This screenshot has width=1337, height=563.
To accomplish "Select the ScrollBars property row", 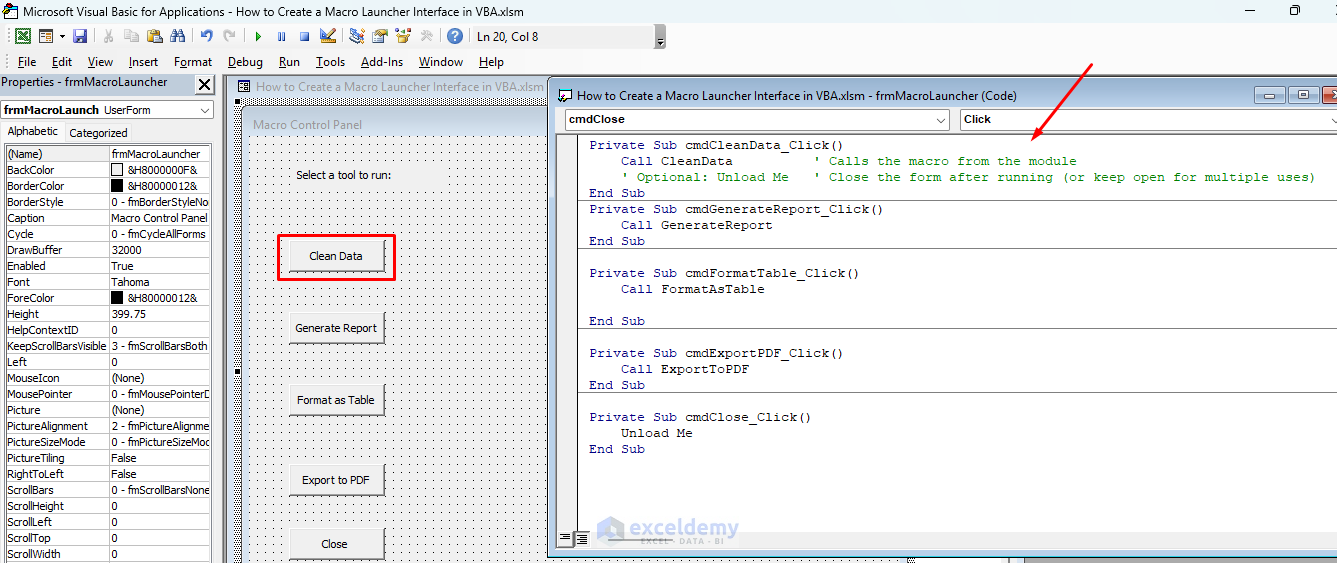I will click(107, 490).
